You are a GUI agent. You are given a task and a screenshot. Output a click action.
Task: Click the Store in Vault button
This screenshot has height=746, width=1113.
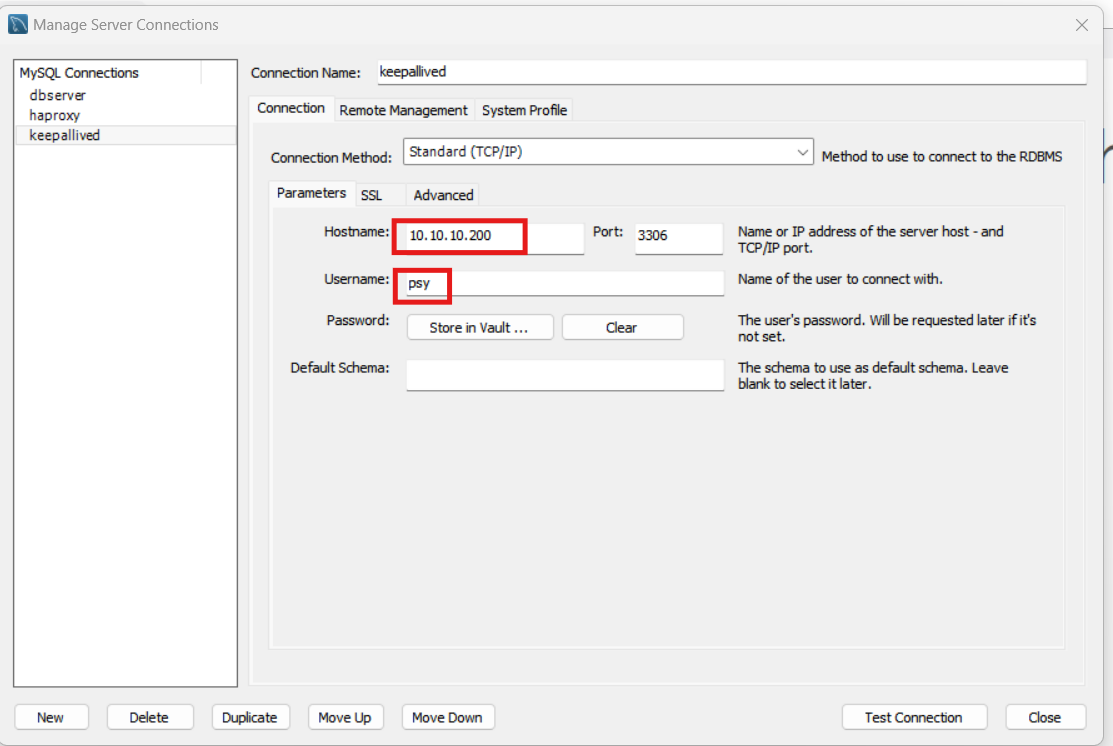[x=479, y=327]
